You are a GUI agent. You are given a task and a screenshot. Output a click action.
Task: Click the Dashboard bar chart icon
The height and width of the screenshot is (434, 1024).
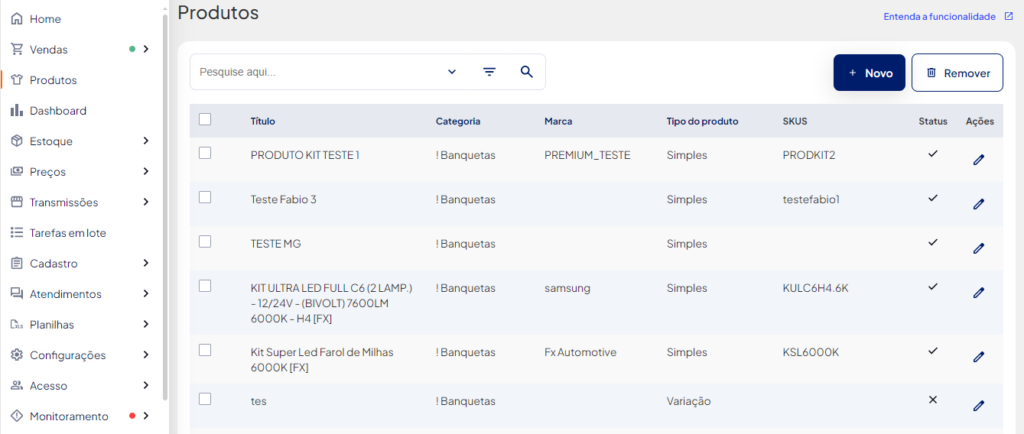[17, 110]
